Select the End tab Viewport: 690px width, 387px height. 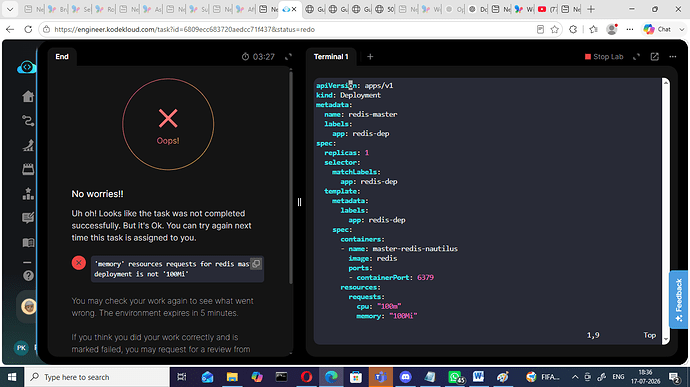click(x=62, y=57)
